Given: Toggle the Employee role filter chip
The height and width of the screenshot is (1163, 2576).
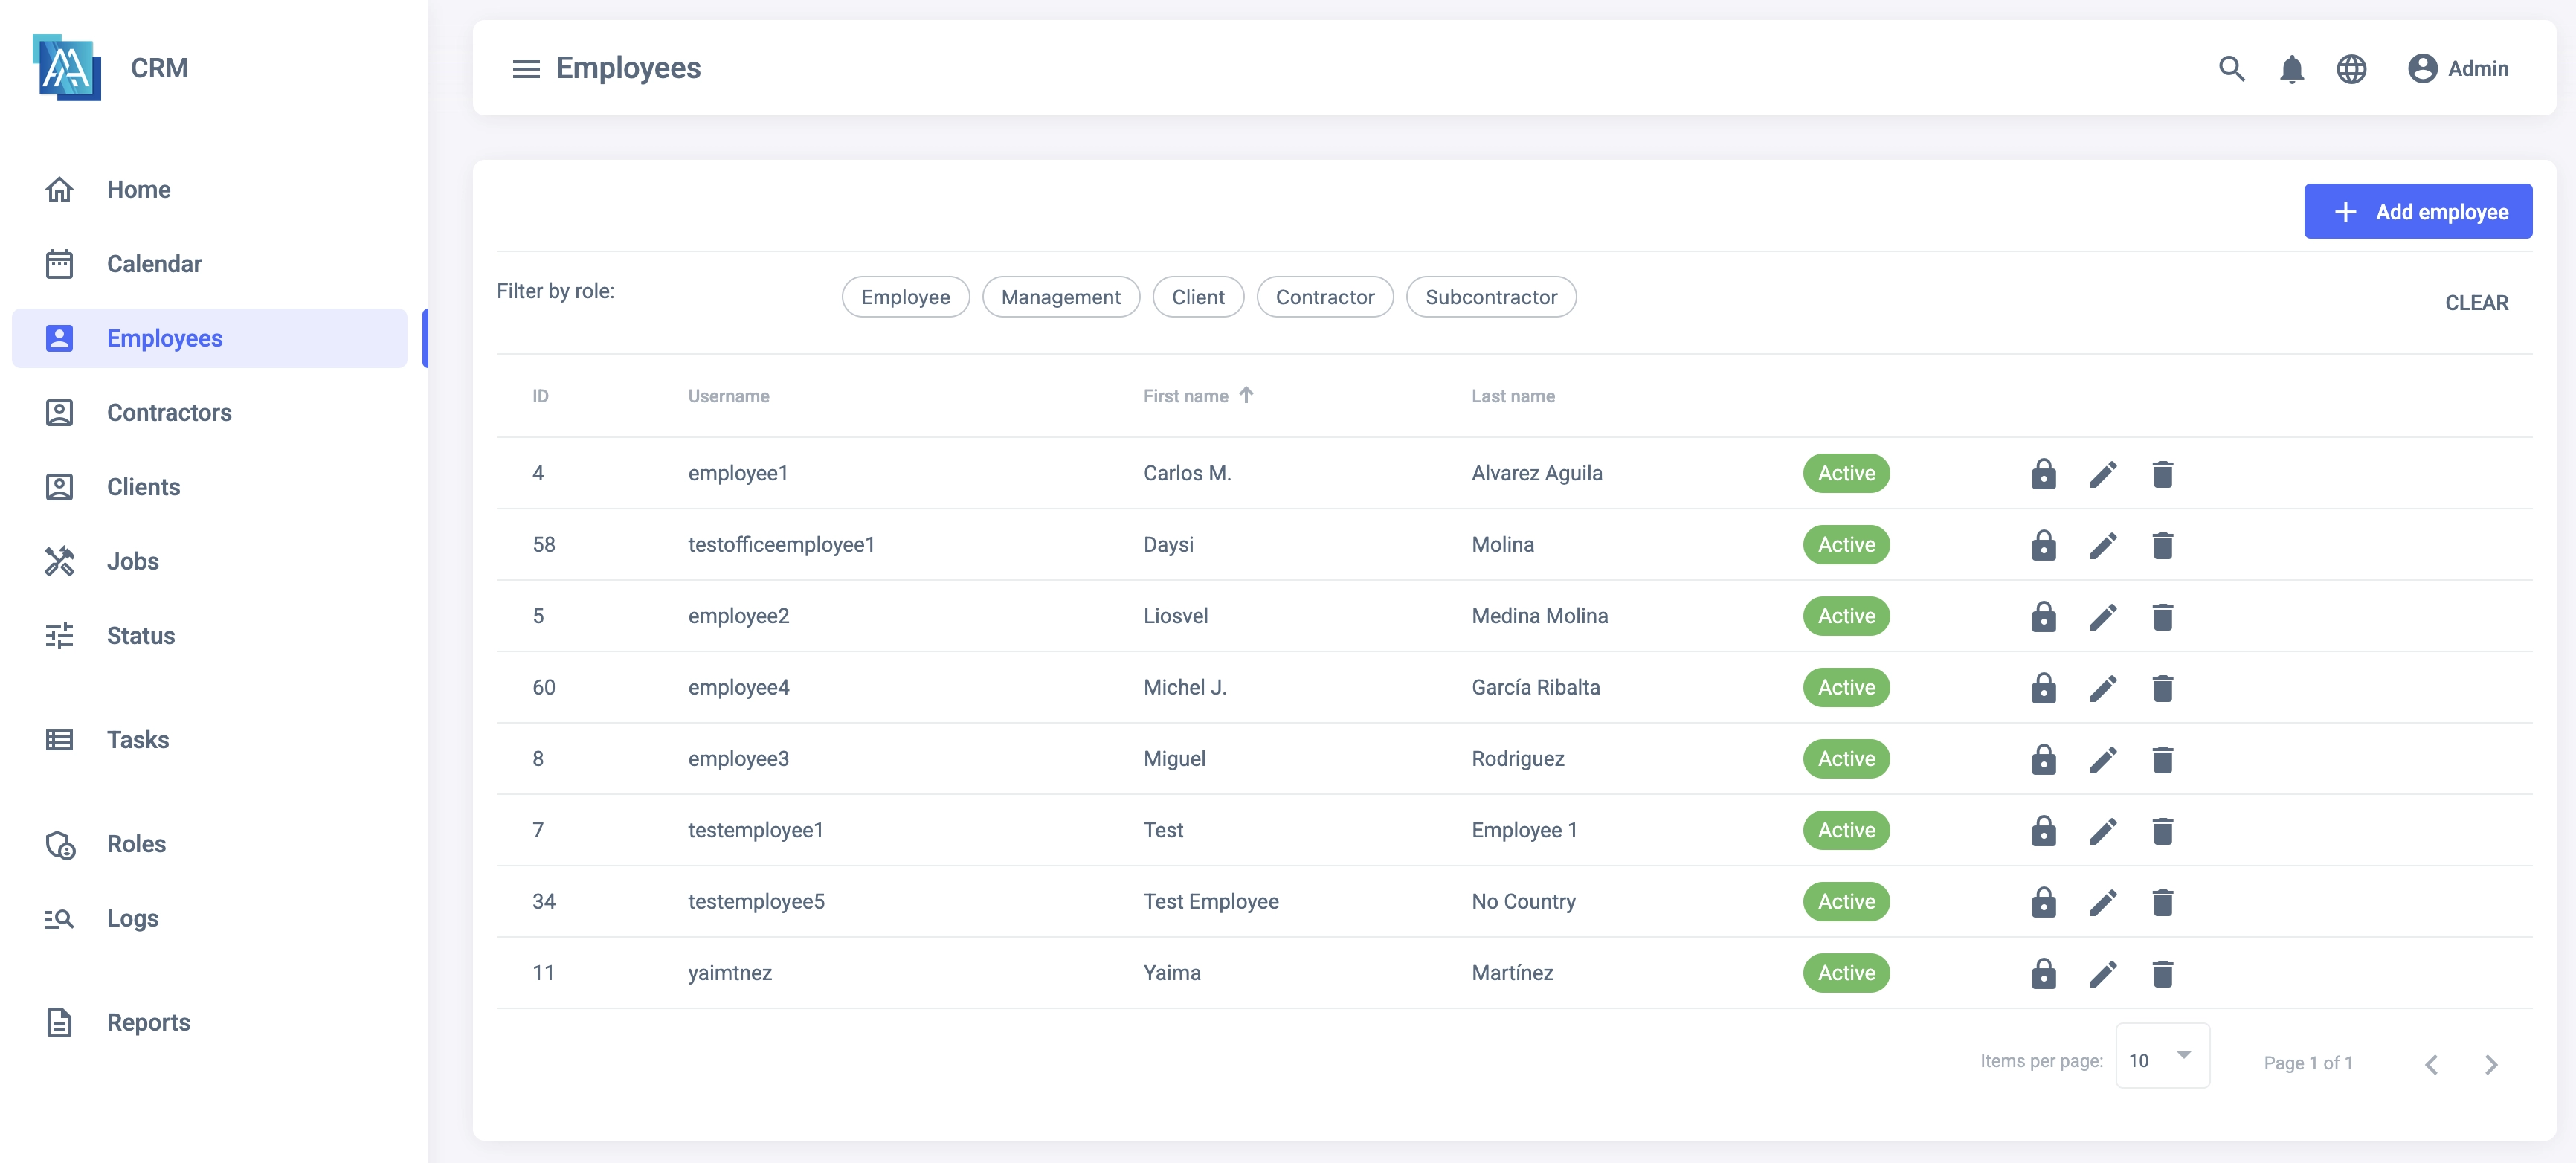Looking at the screenshot, I should point(905,297).
